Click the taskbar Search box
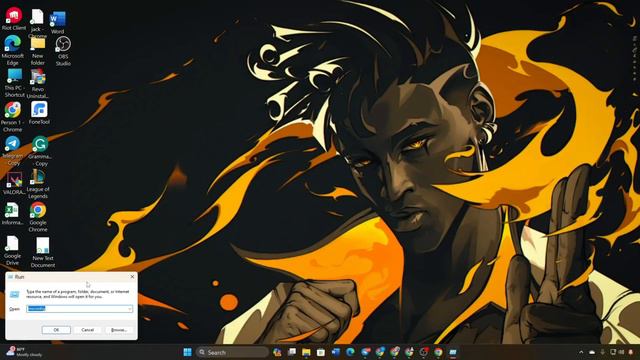640x360 pixels. pos(232,352)
